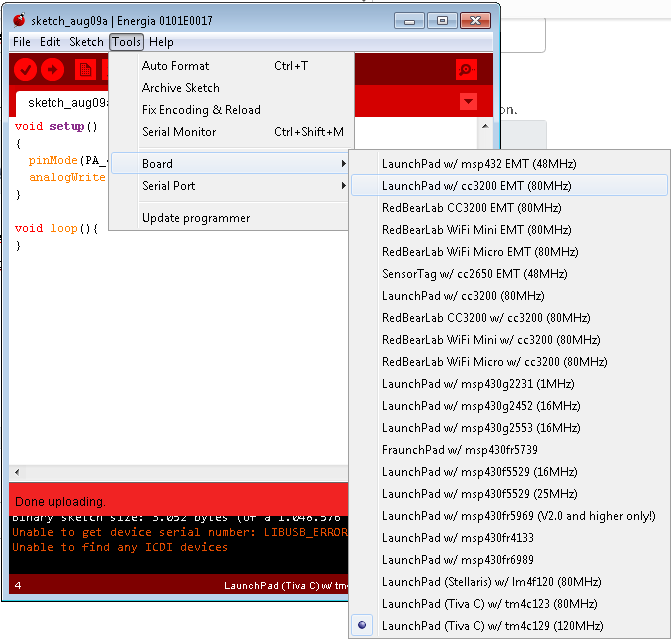Image resolution: width=671 pixels, height=642 pixels.
Task: Select LaunchPad w/ msp430f5529 (25MHz)
Action: [509, 494]
